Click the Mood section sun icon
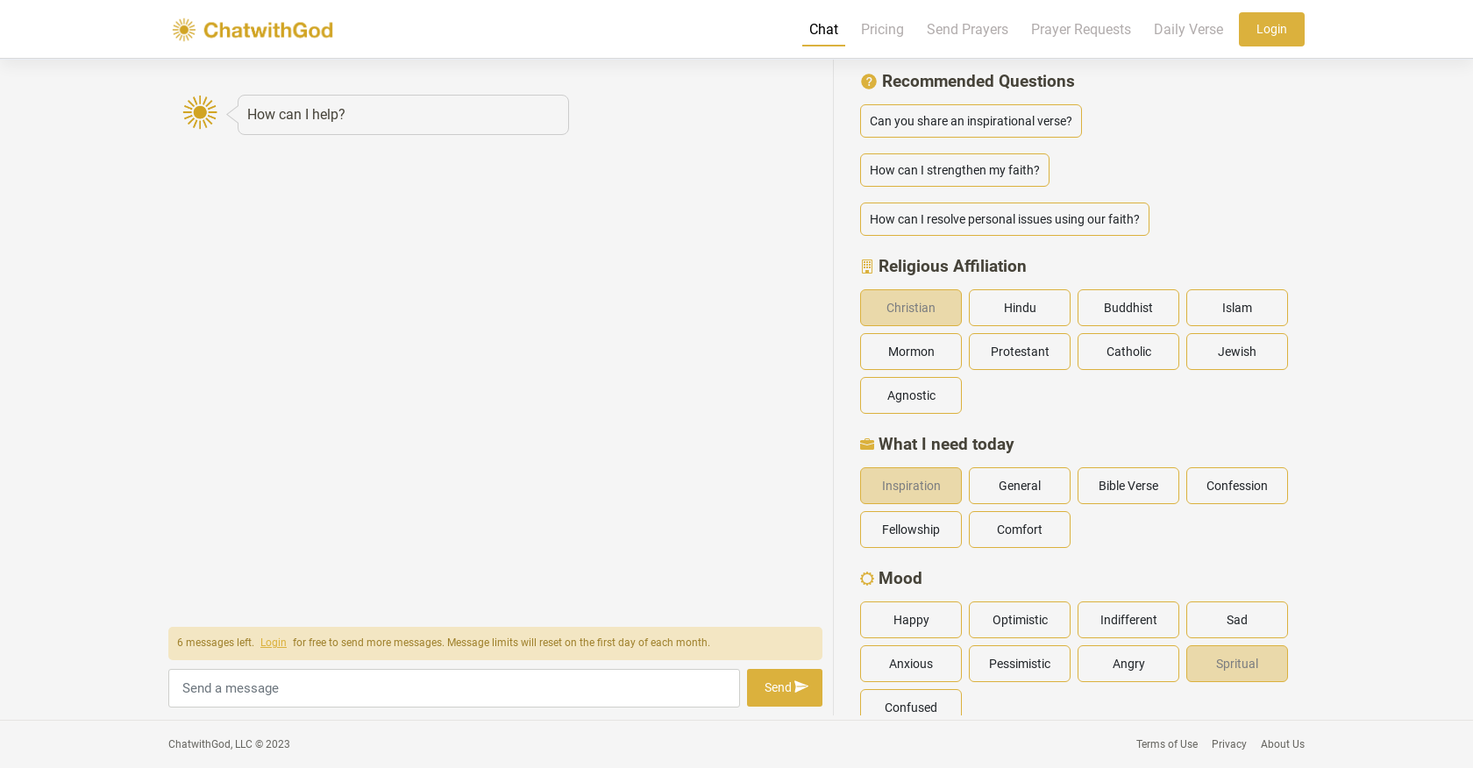1473x768 pixels. [867, 579]
